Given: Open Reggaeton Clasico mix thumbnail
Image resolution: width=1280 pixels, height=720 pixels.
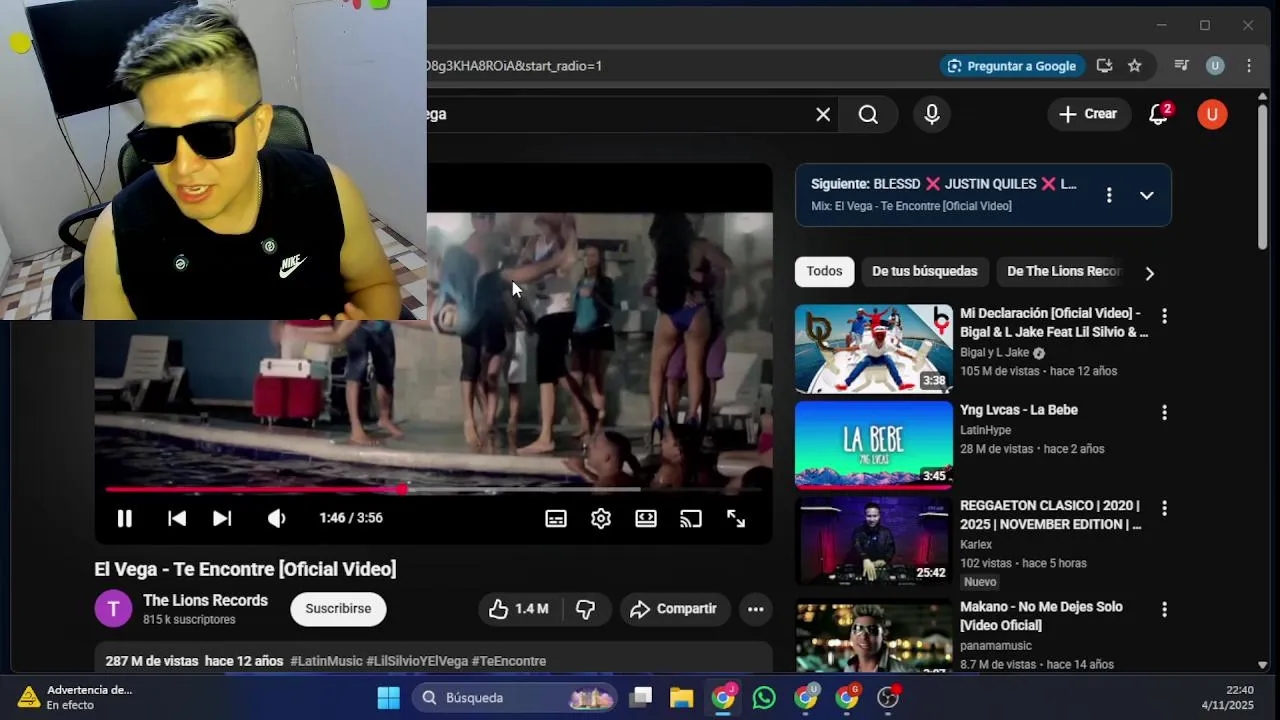Looking at the screenshot, I should coord(874,541).
